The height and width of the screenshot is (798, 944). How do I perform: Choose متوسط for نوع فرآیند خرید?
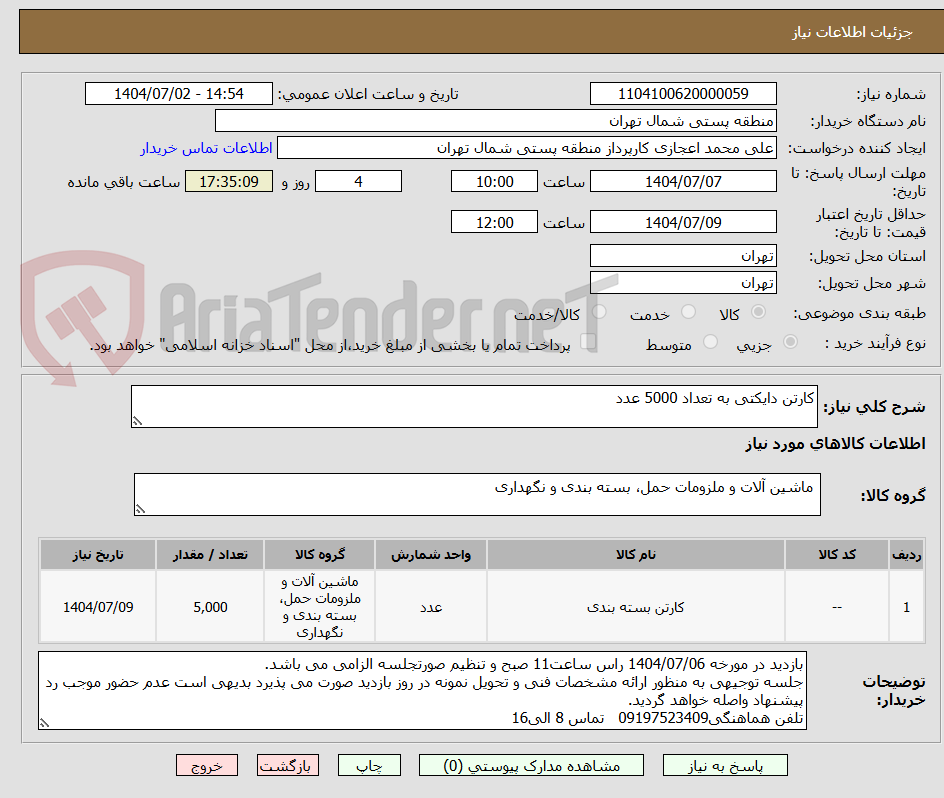coord(710,342)
